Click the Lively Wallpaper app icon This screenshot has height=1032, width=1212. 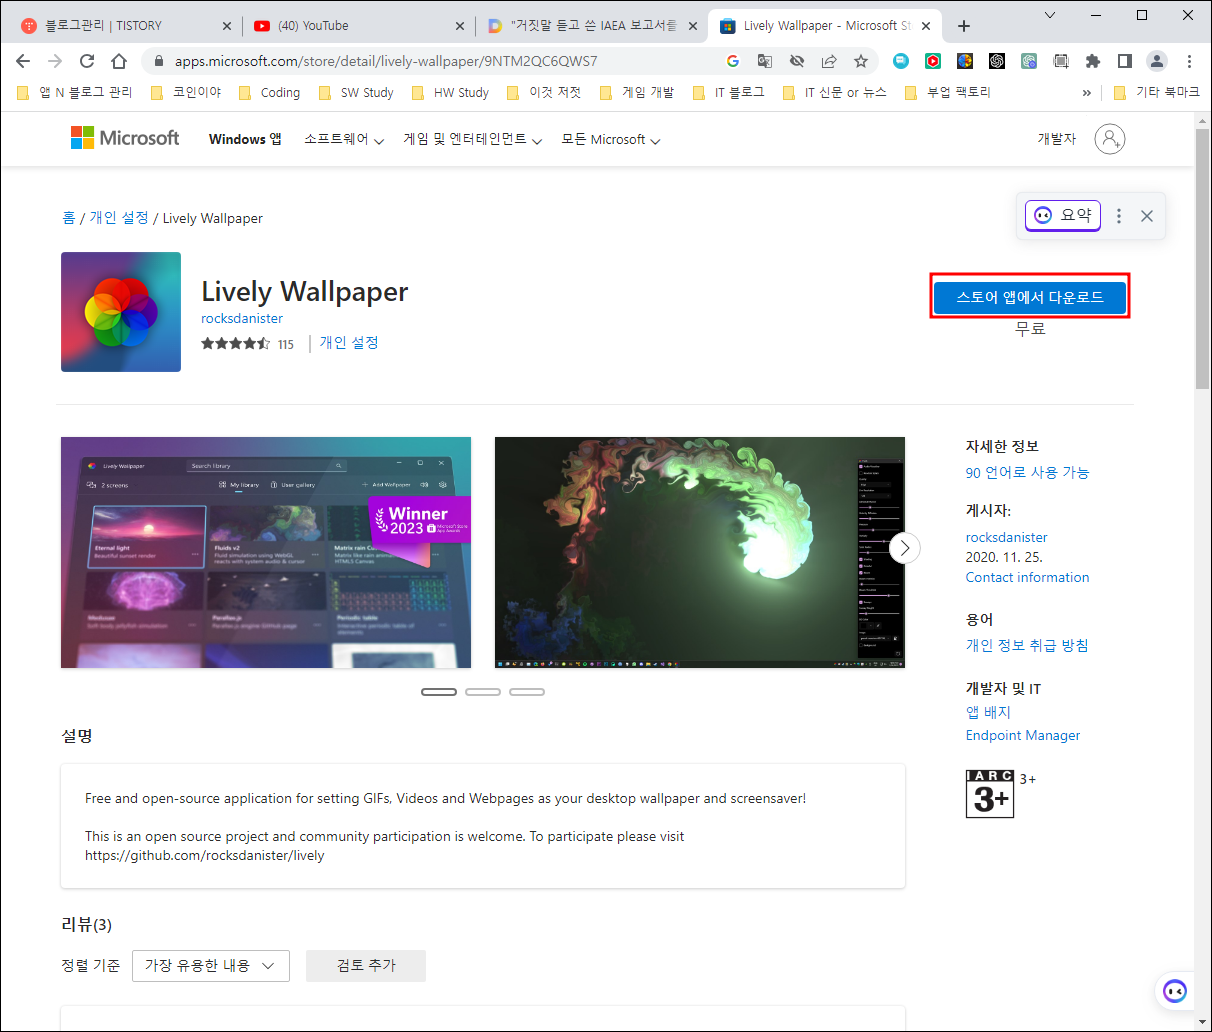coord(121,312)
